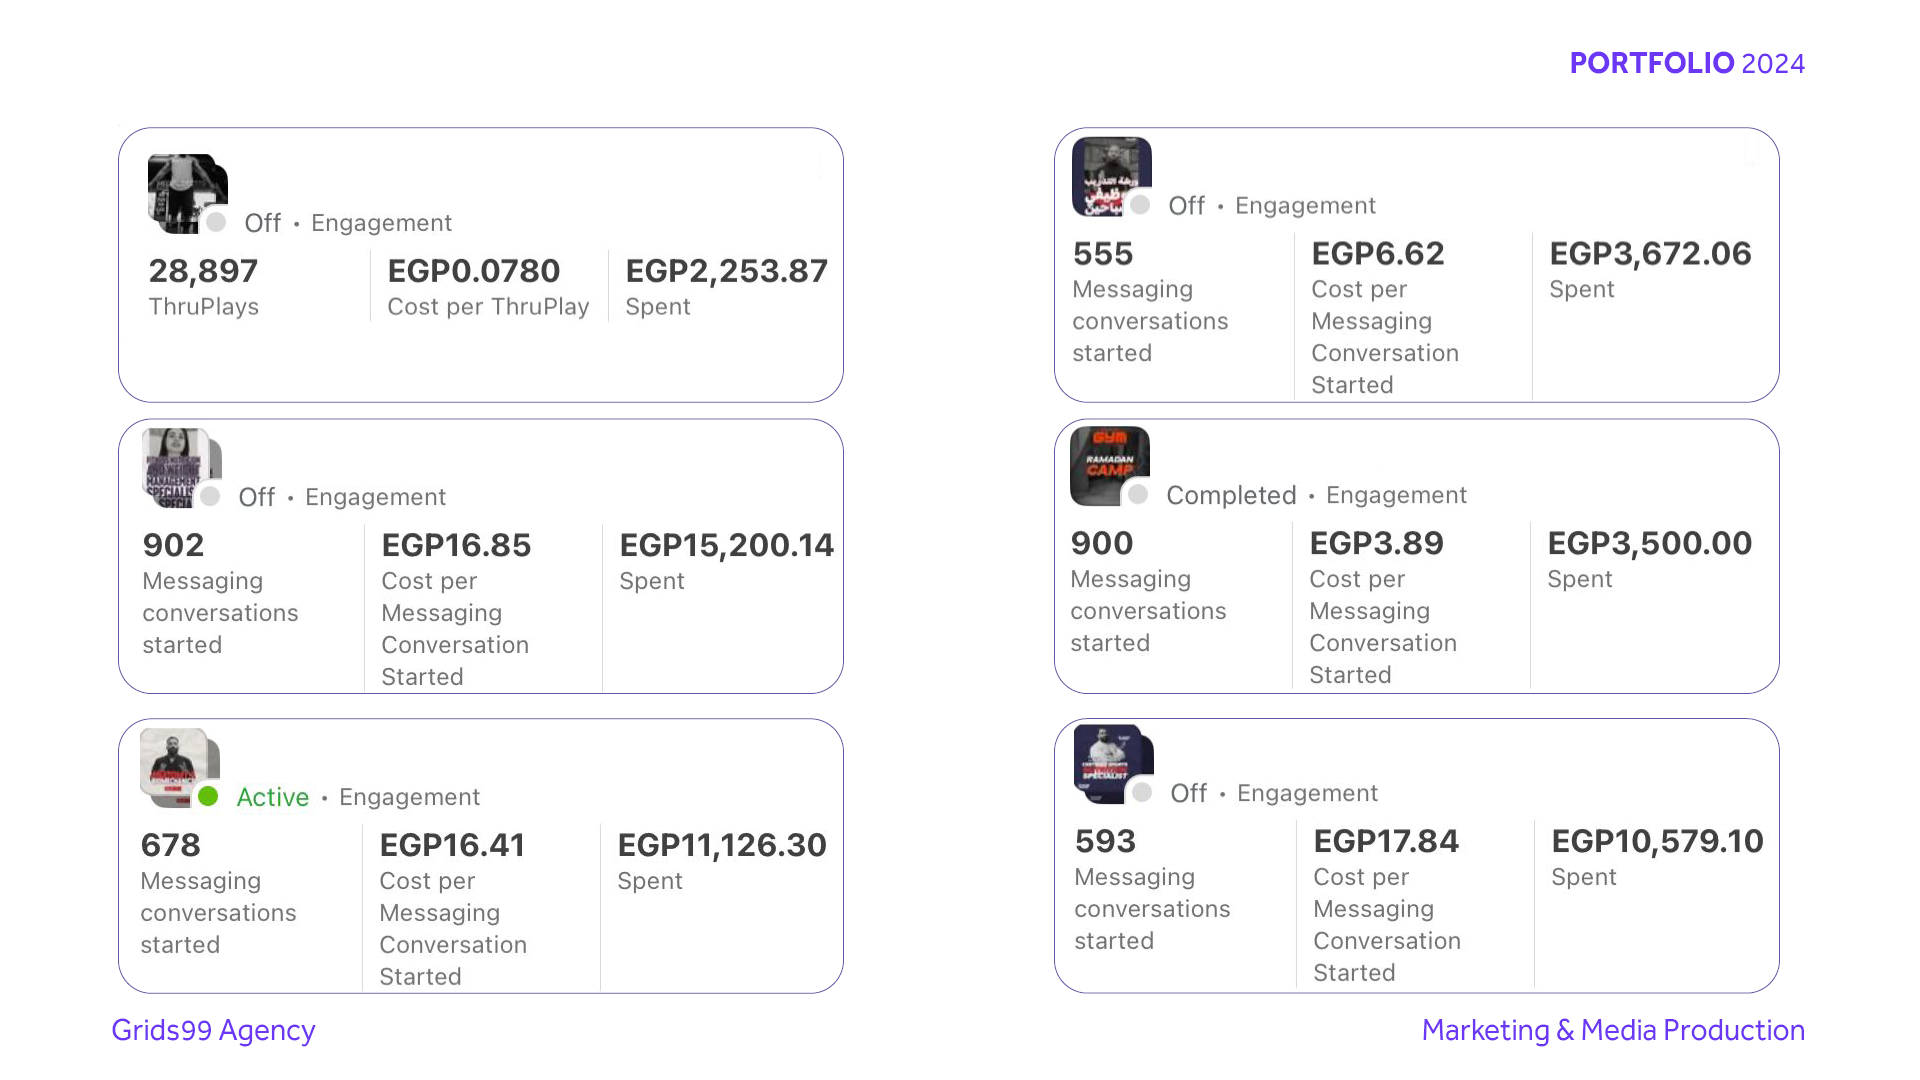
Task: Open the Gym Ramadan Camp ad thumbnail
Action: coord(1108,465)
